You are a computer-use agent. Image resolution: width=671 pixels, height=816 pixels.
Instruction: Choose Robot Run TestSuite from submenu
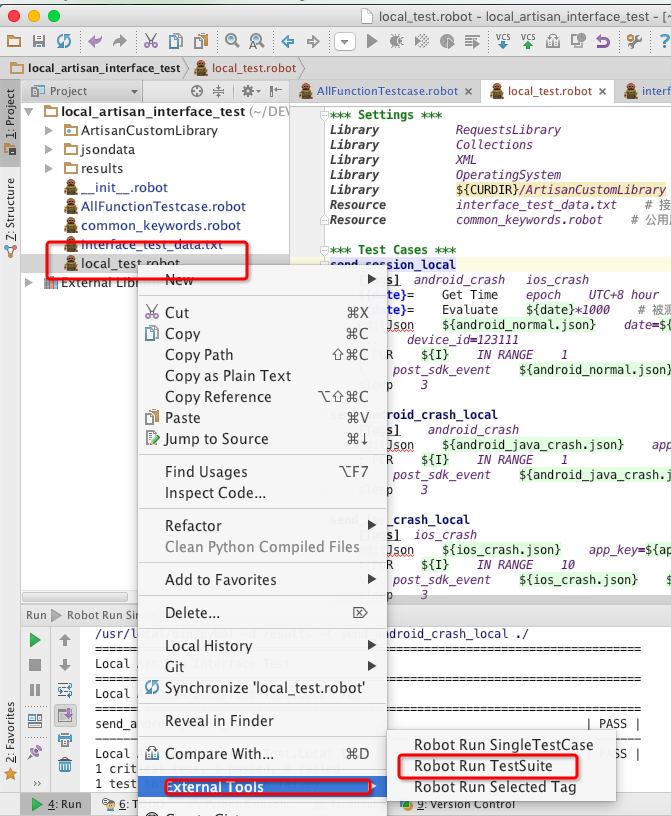coord(485,766)
